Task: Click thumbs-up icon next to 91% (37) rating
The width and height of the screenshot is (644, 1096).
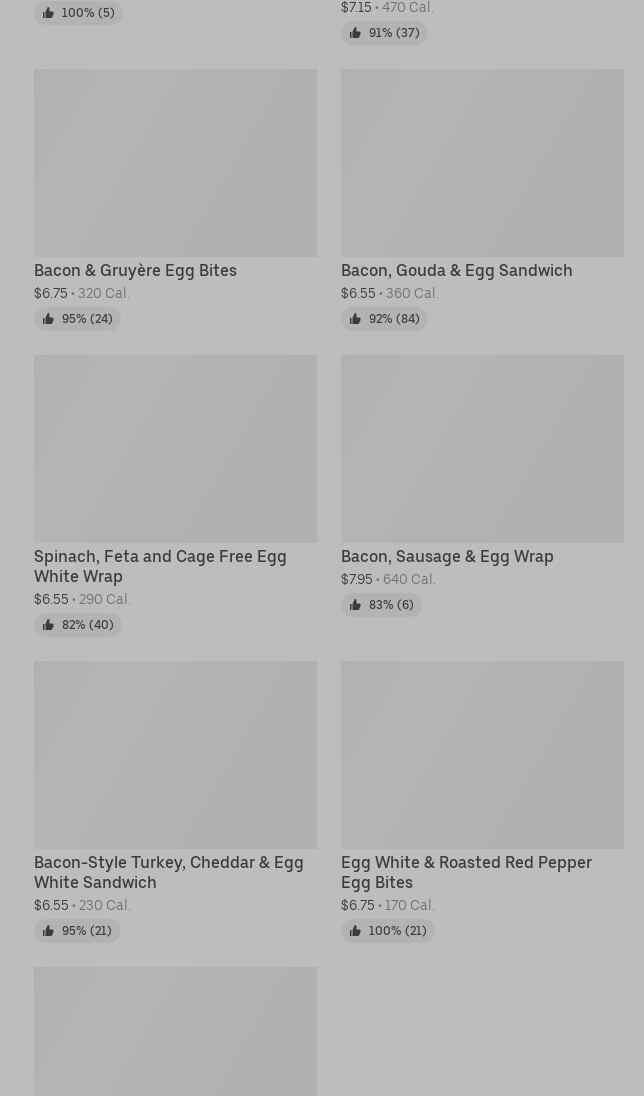Action: coord(355,33)
